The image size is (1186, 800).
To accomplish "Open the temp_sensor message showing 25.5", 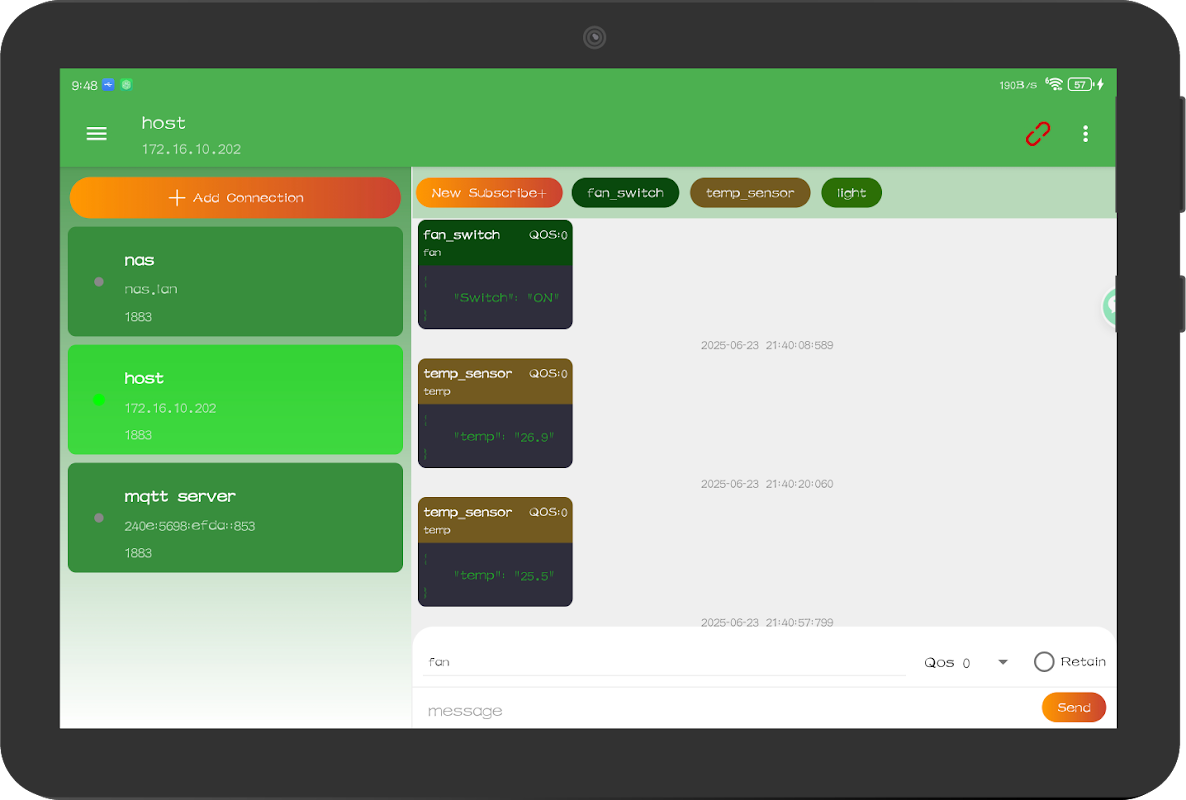I will (495, 552).
